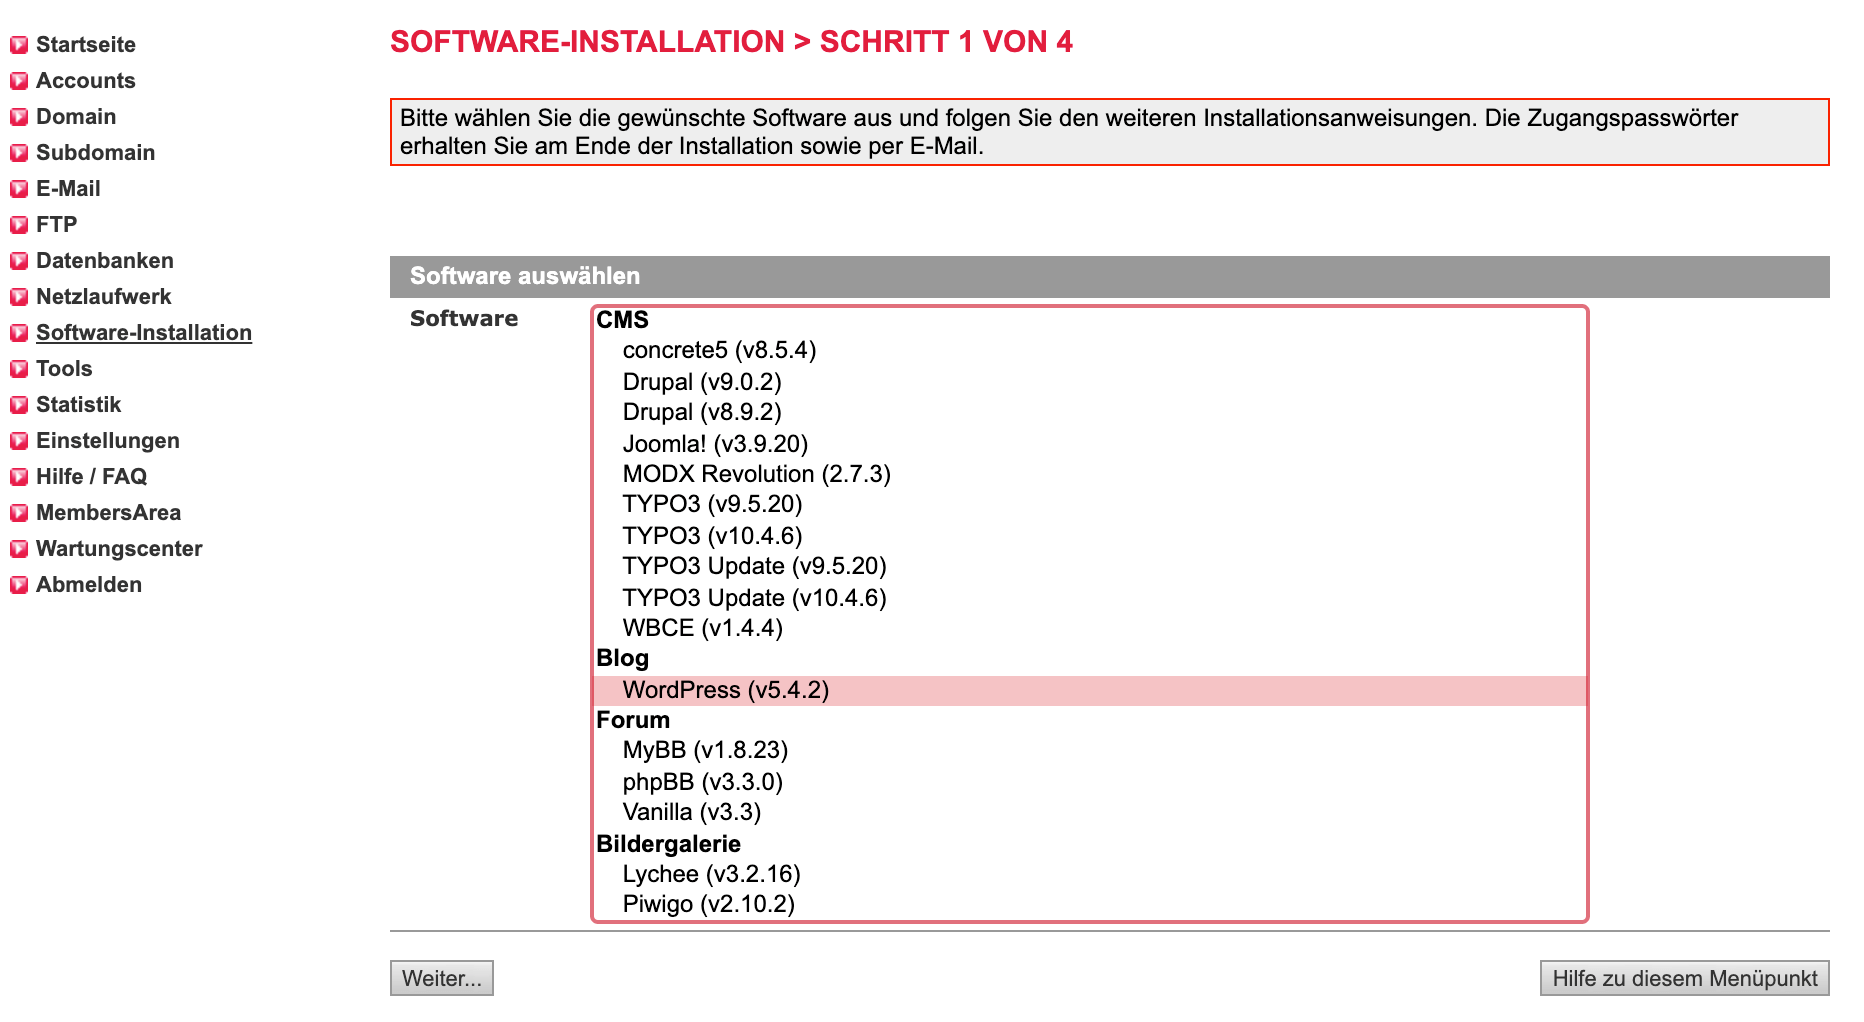This screenshot has width=1864, height=1022.
Task: Choose Joomla! (v3.9.20) from the list
Action: (x=1090, y=443)
